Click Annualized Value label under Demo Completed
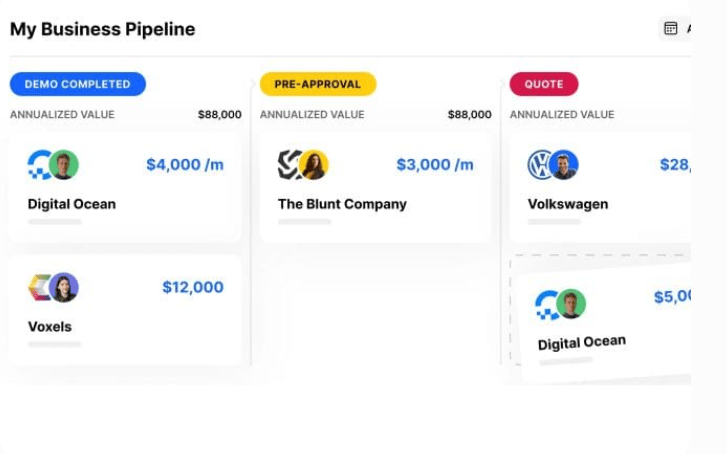Image resolution: width=727 pixels, height=454 pixels. coord(62,115)
